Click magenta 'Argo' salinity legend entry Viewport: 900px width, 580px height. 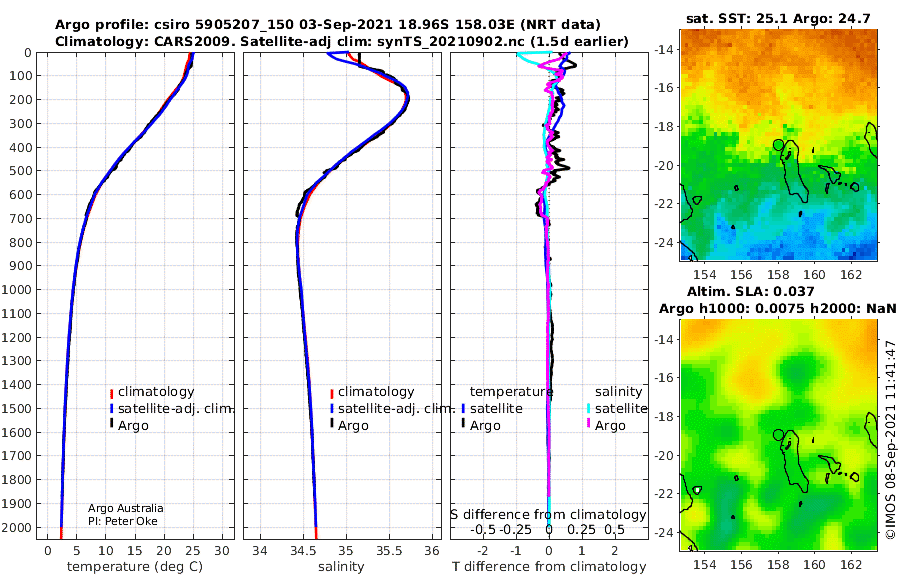pyautogui.click(x=610, y=426)
